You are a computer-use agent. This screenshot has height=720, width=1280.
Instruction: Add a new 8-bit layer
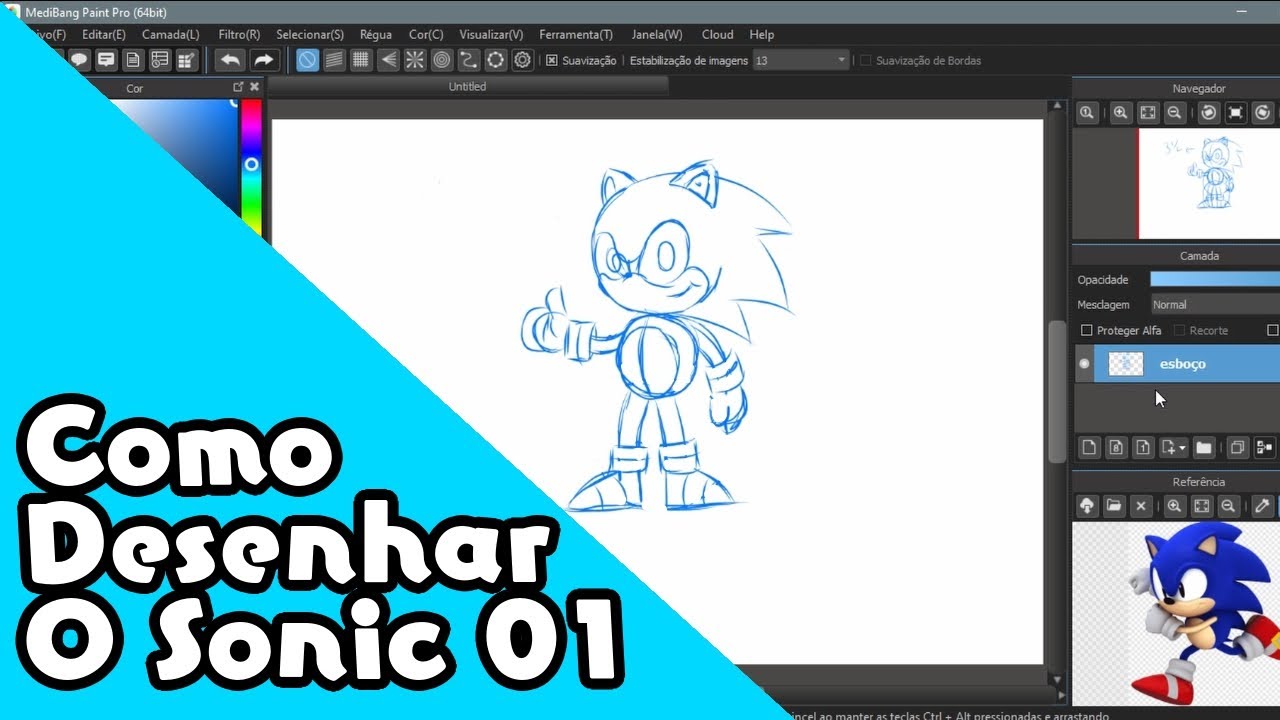coord(1117,447)
